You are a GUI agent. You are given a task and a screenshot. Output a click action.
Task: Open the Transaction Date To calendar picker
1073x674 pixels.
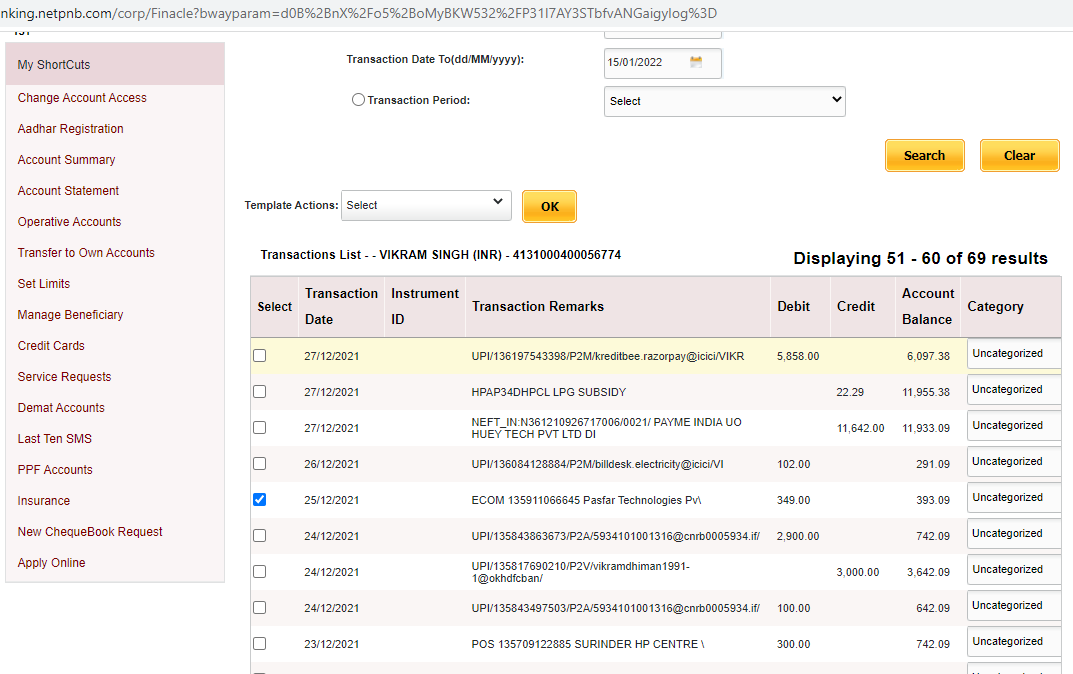point(696,63)
